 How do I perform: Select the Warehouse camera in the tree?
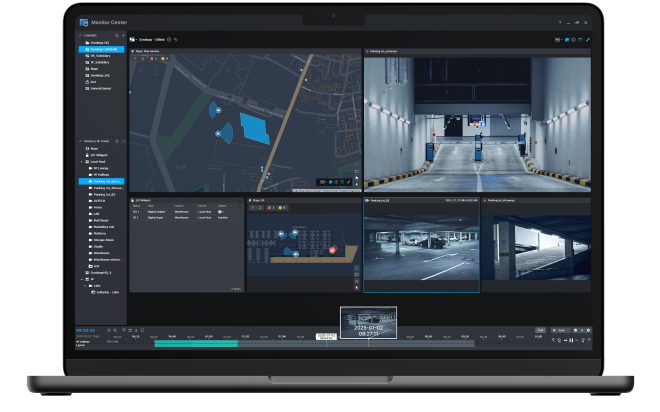click(100, 253)
